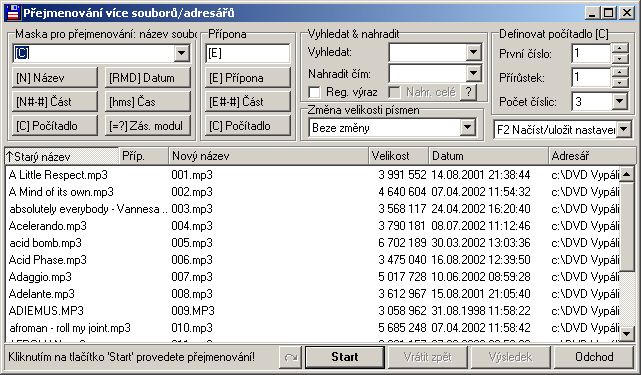Screen dimensions: 641x375
Task: Click the application icon in the title bar
Action: (x=13, y=13)
